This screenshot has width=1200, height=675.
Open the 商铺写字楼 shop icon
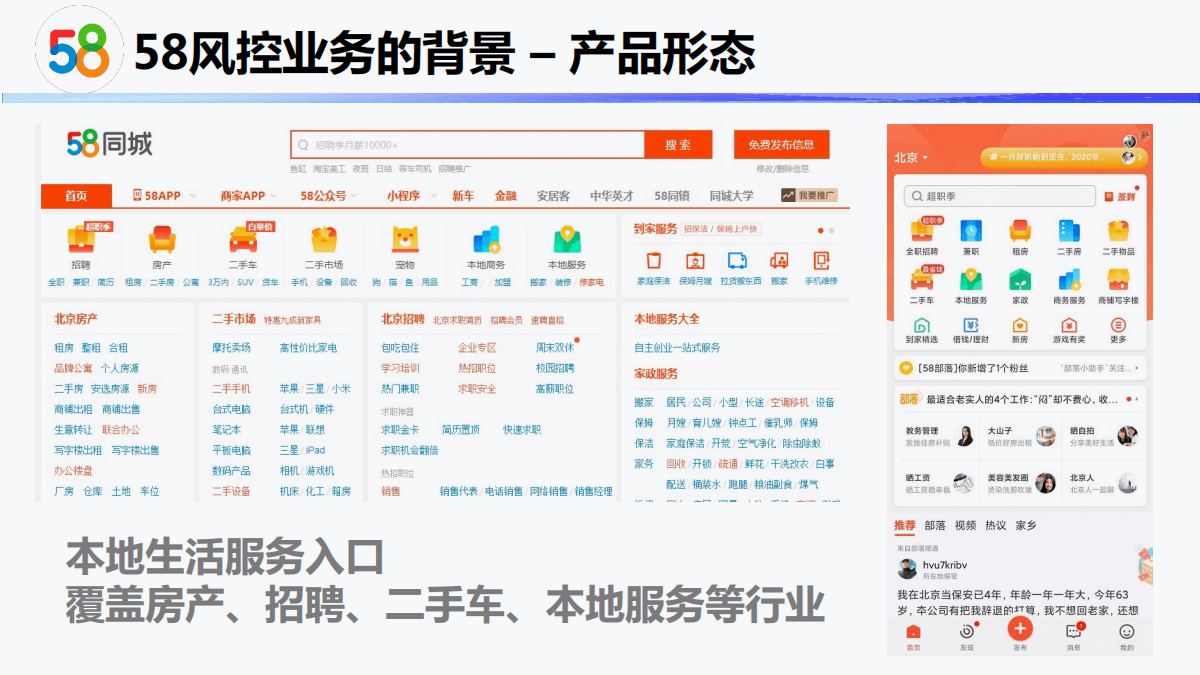coord(1117,280)
